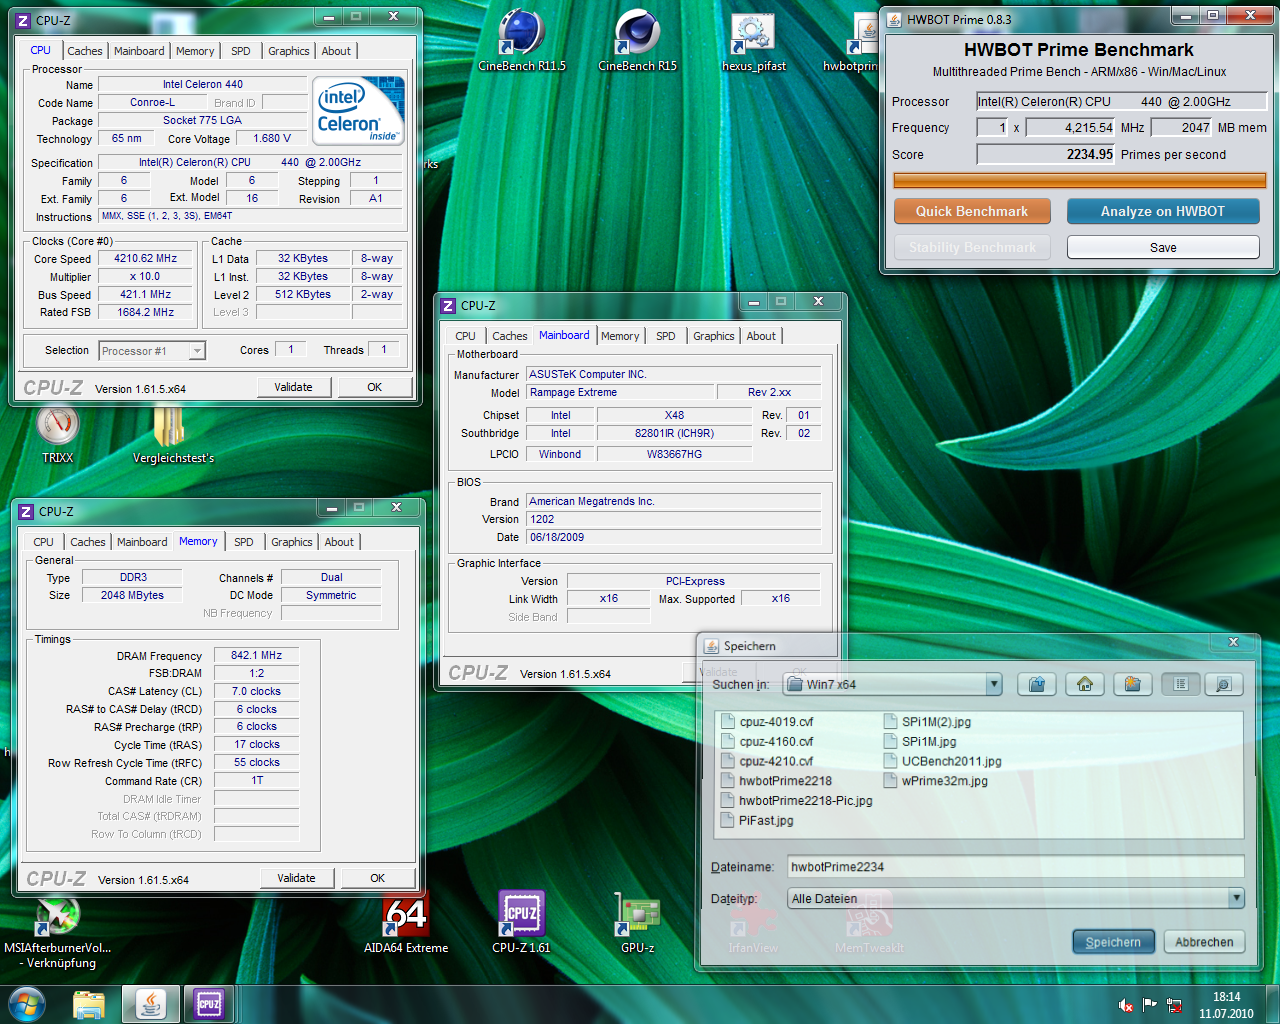
Task: Click OK in Memory CPU-Z window
Action: (x=377, y=878)
